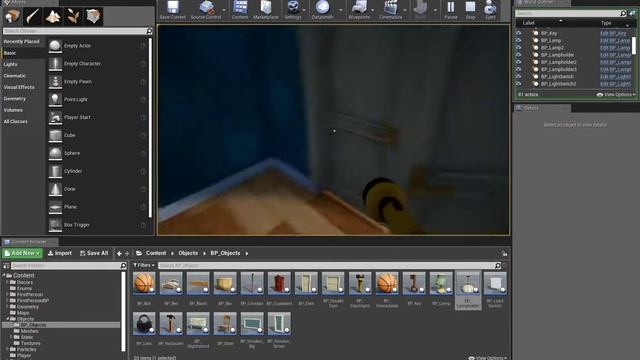Open the Marketplace toolbar icon

pyautogui.click(x=266, y=7)
